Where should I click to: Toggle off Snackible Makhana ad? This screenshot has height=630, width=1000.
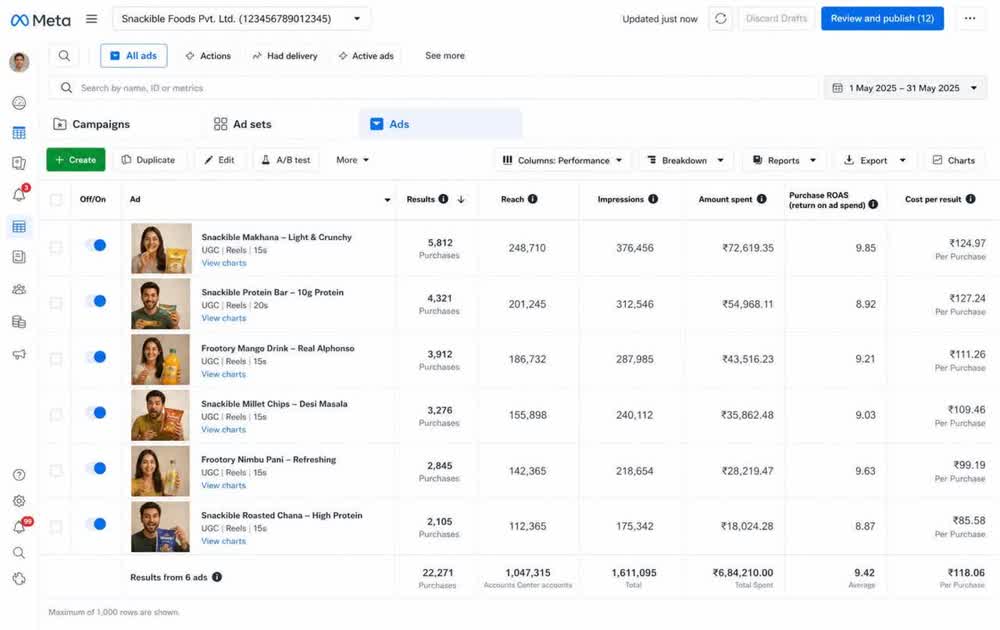coord(96,245)
